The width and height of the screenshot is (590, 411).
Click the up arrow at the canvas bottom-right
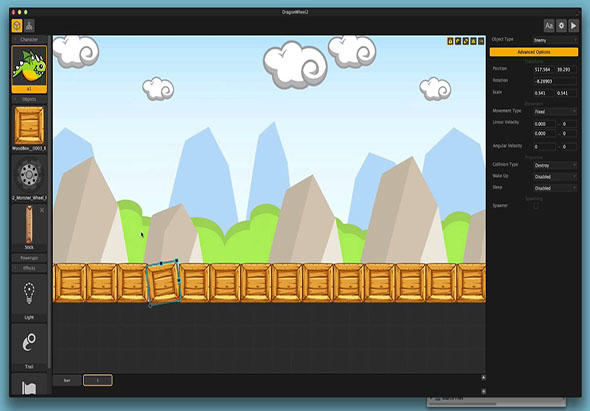point(484,378)
